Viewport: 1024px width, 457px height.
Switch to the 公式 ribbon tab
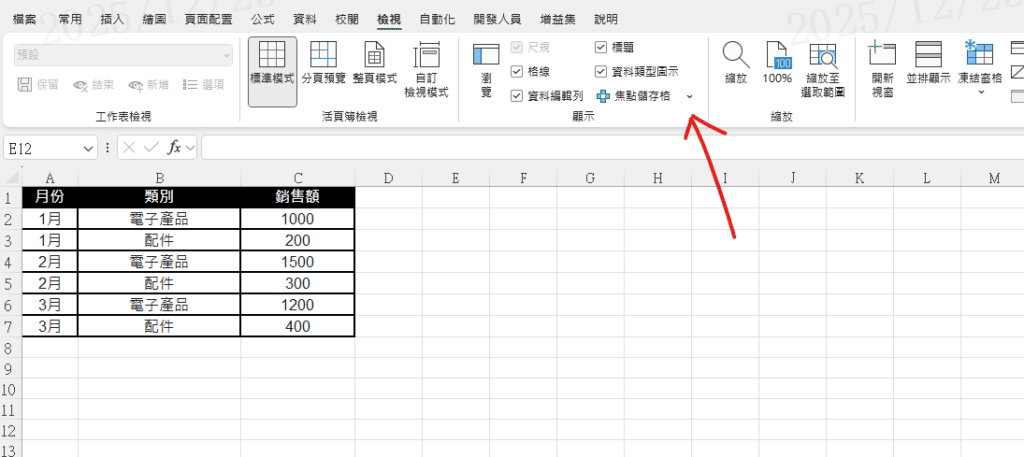263,19
